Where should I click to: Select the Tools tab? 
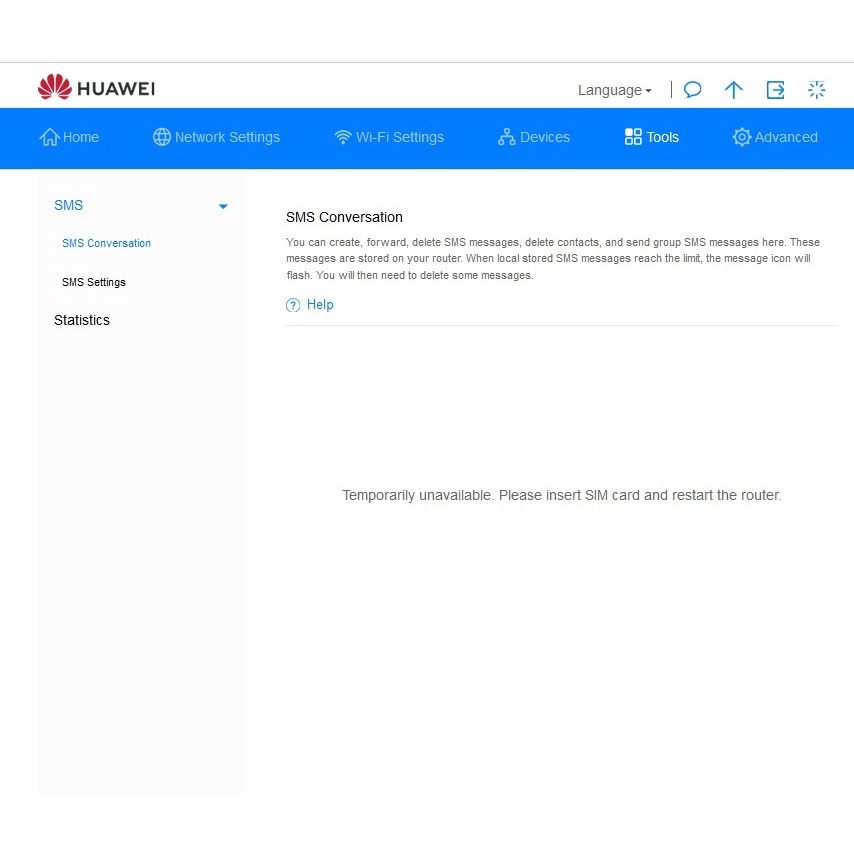(x=651, y=137)
